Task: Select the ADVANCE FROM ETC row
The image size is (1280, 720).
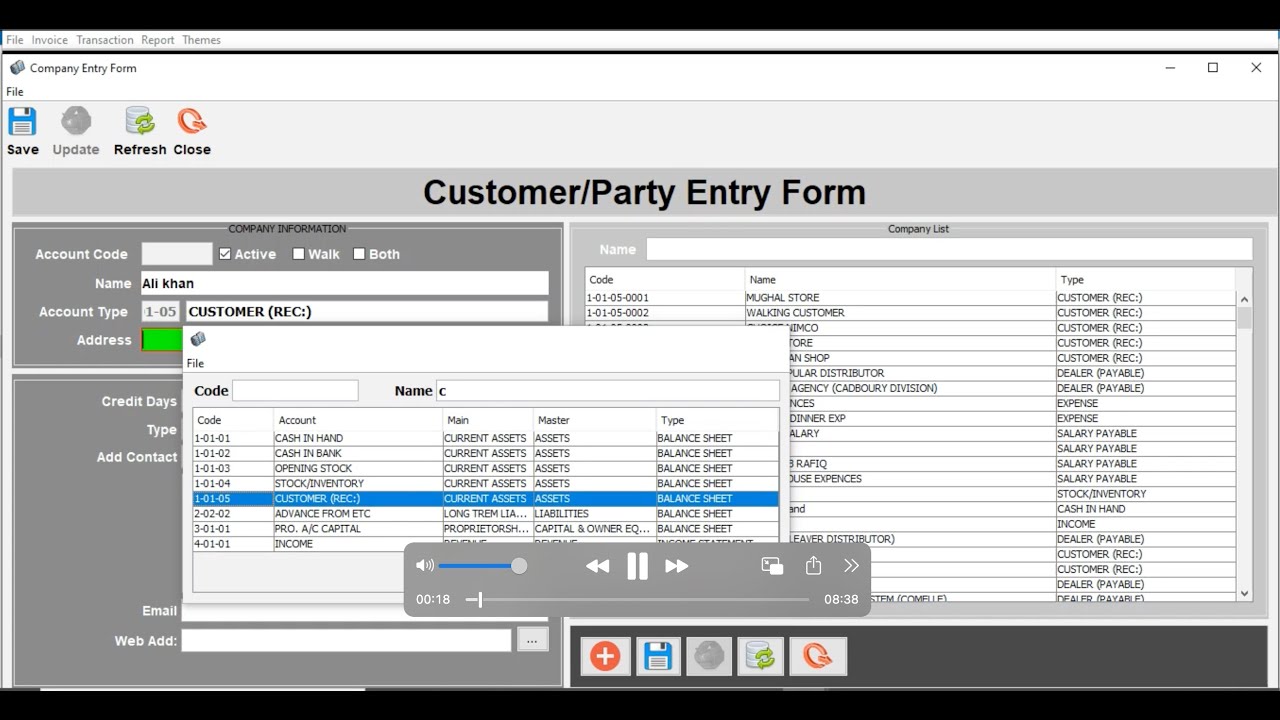Action: (485, 513)
